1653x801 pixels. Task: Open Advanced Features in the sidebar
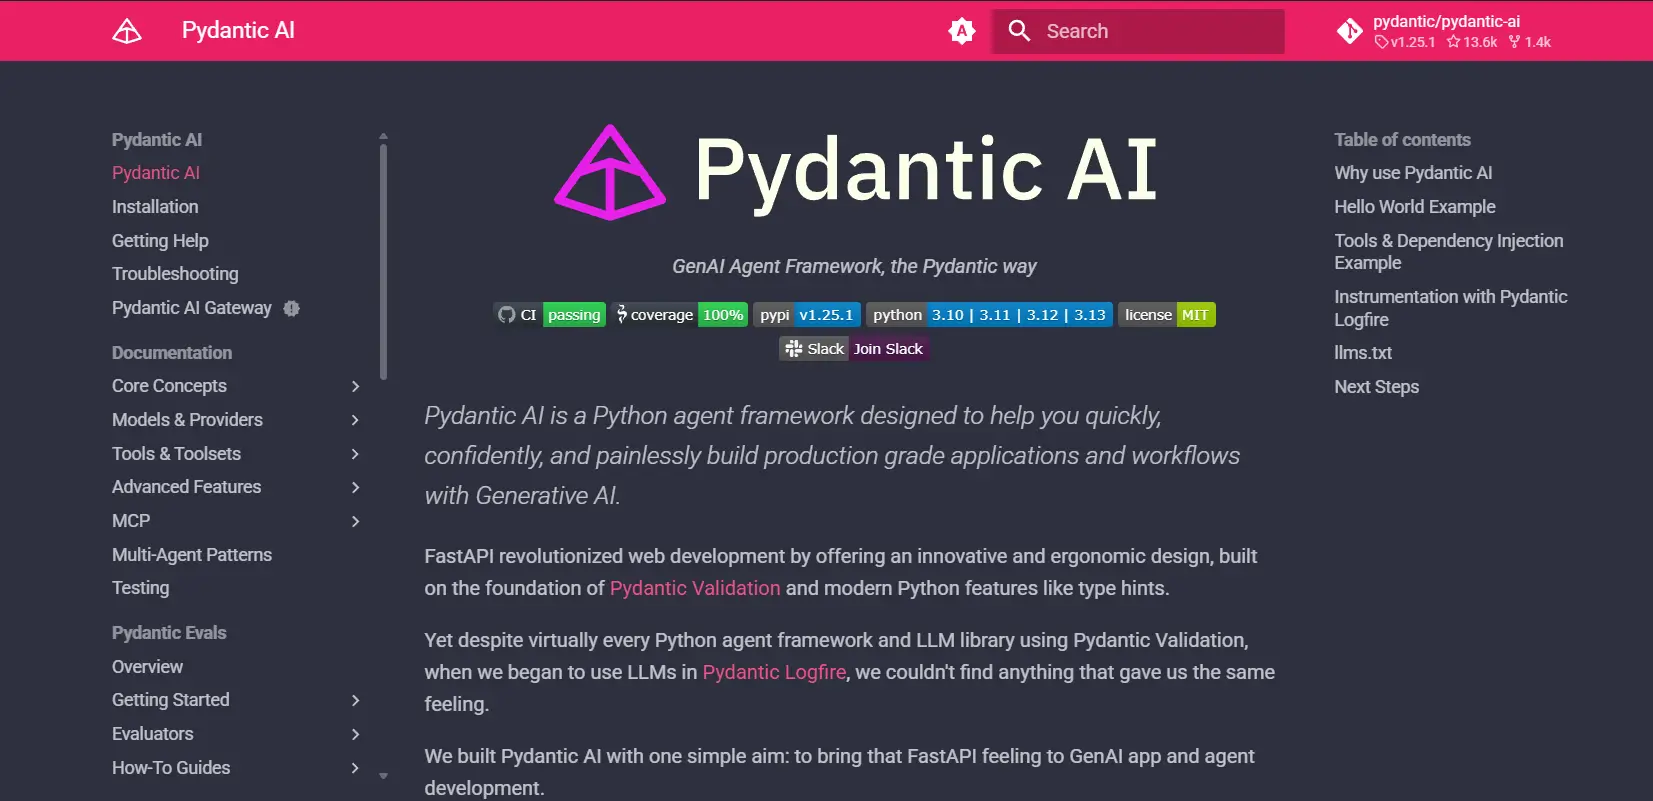click(186, 487)
